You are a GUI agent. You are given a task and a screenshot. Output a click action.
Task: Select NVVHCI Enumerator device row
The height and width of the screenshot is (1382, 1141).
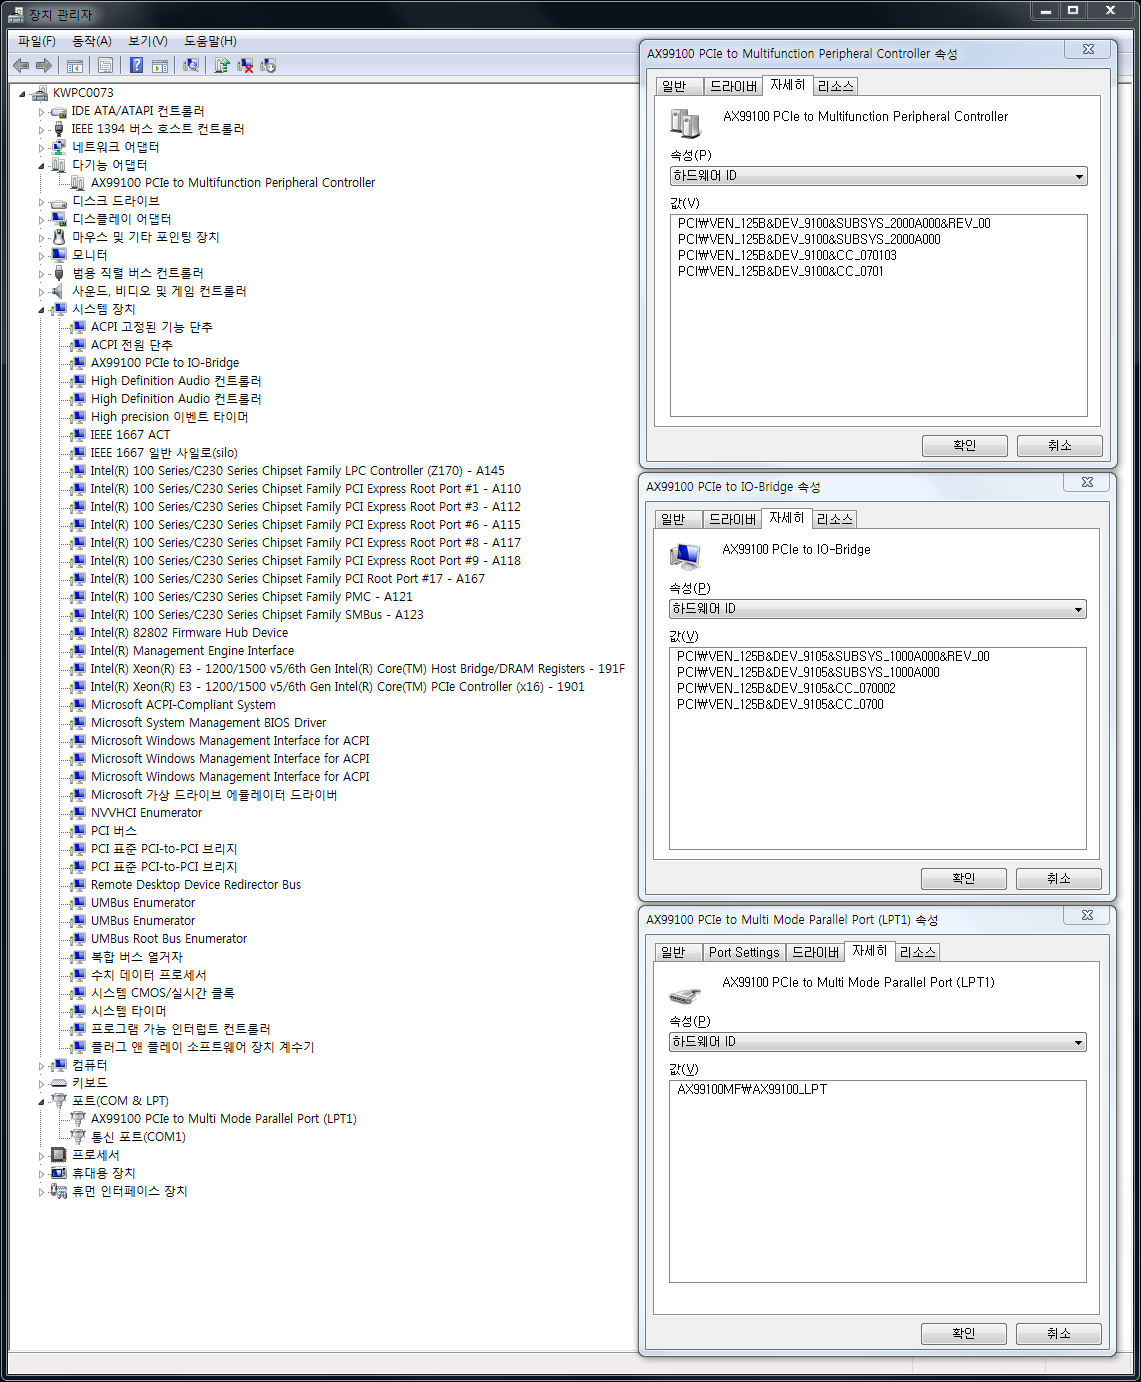pyautogui.click(x=146, y=813)
